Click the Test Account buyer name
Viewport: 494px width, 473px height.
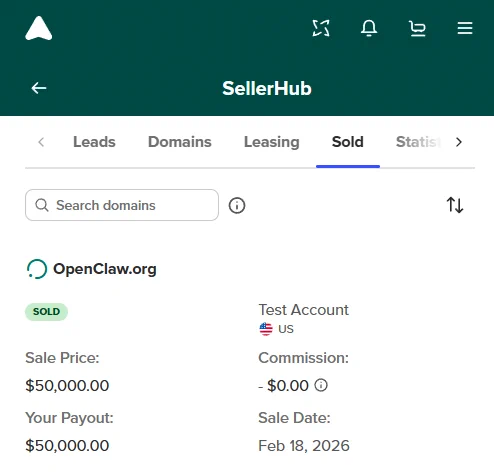click(x=304, y=310)
